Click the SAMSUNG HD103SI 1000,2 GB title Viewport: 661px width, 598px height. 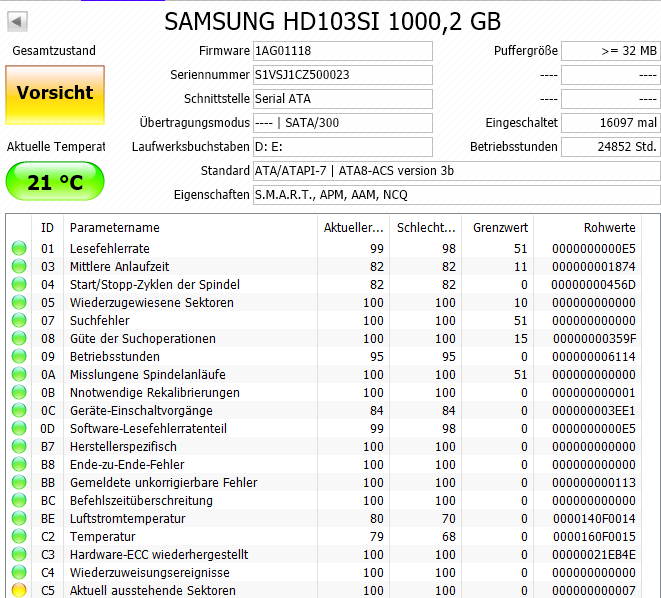coord(333,21)
